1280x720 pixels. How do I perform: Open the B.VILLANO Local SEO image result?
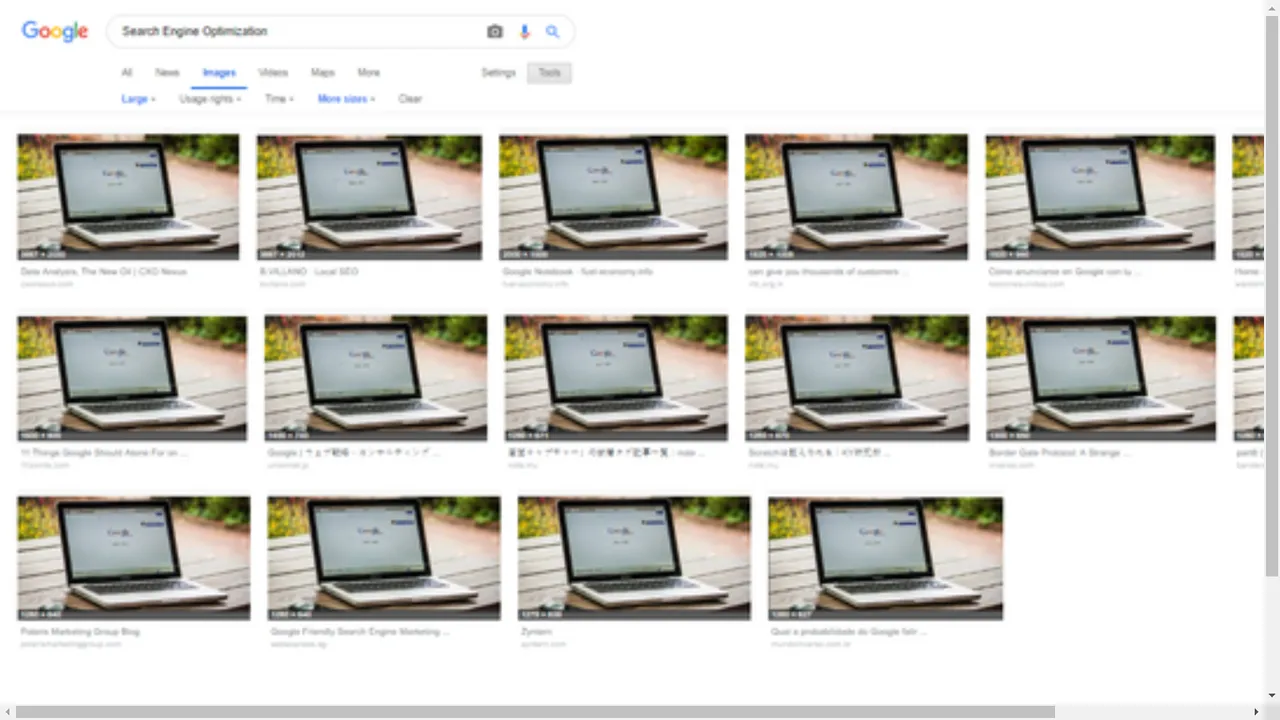click(369, 197)
